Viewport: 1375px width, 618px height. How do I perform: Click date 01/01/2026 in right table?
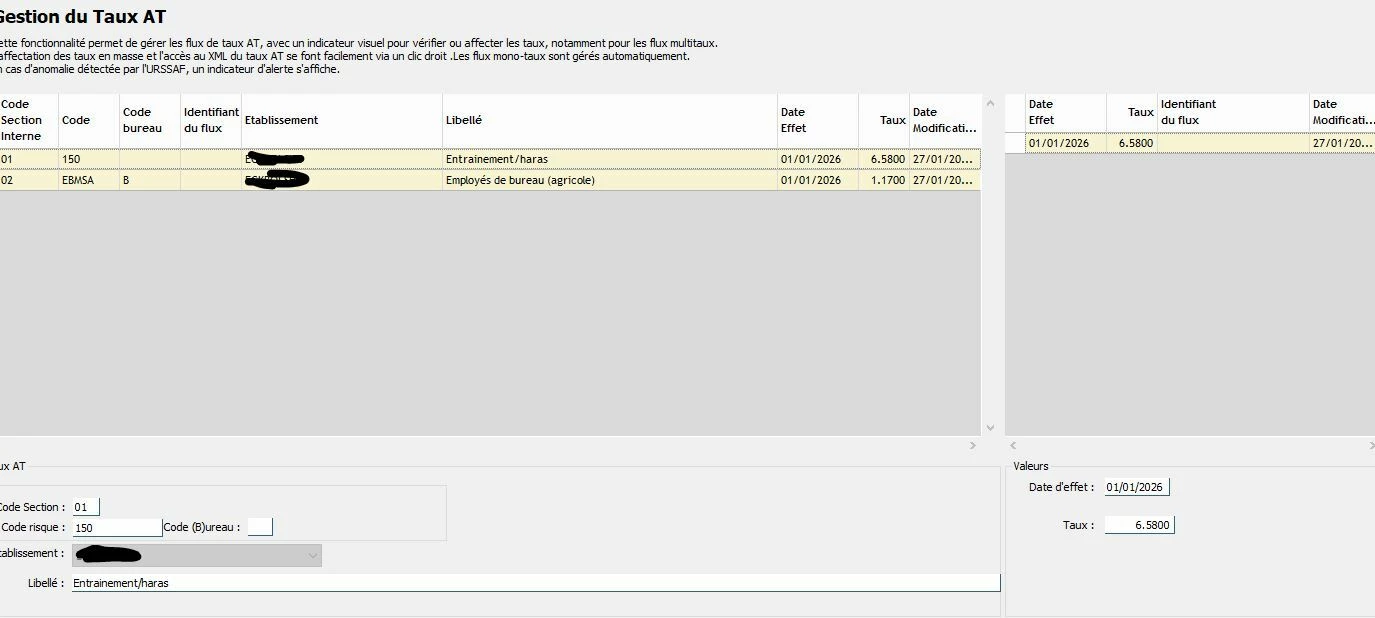pyautogui.click(x=1066, y=143)
